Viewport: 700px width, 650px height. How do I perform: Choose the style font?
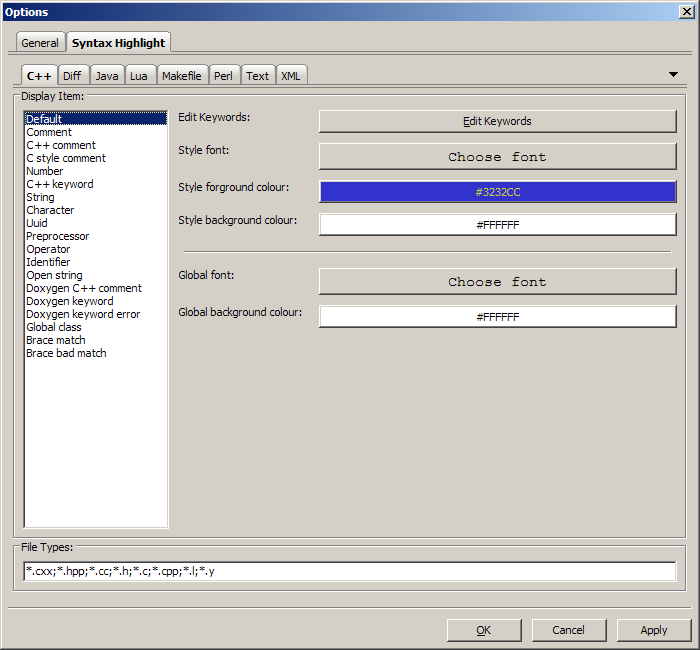point(497,157)
